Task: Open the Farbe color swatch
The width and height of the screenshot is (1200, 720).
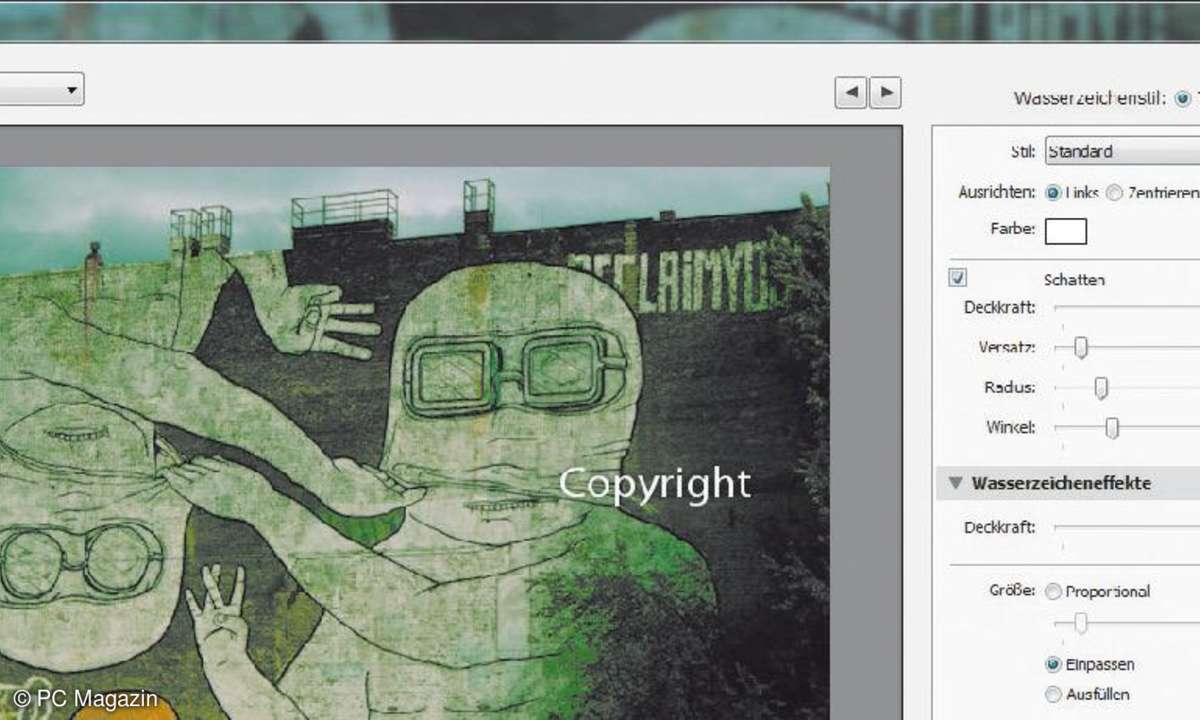Action: 1066,232
